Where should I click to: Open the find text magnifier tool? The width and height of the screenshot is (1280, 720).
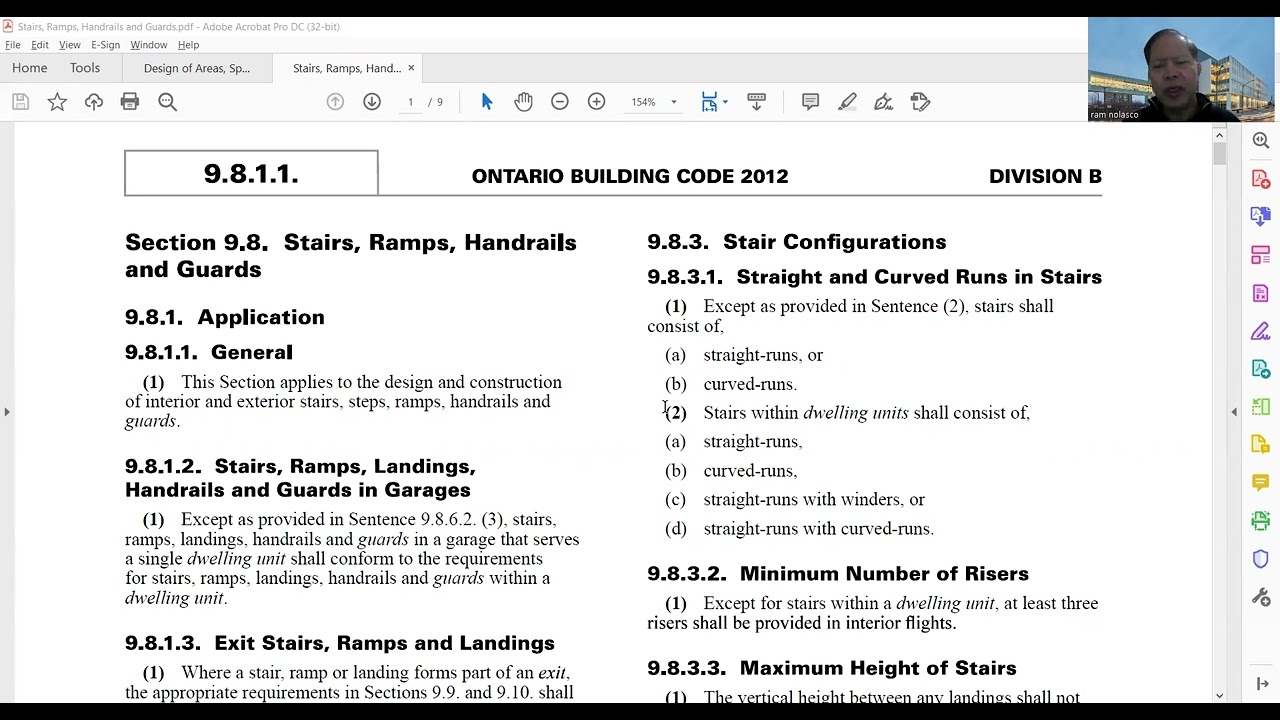(167, 102)
